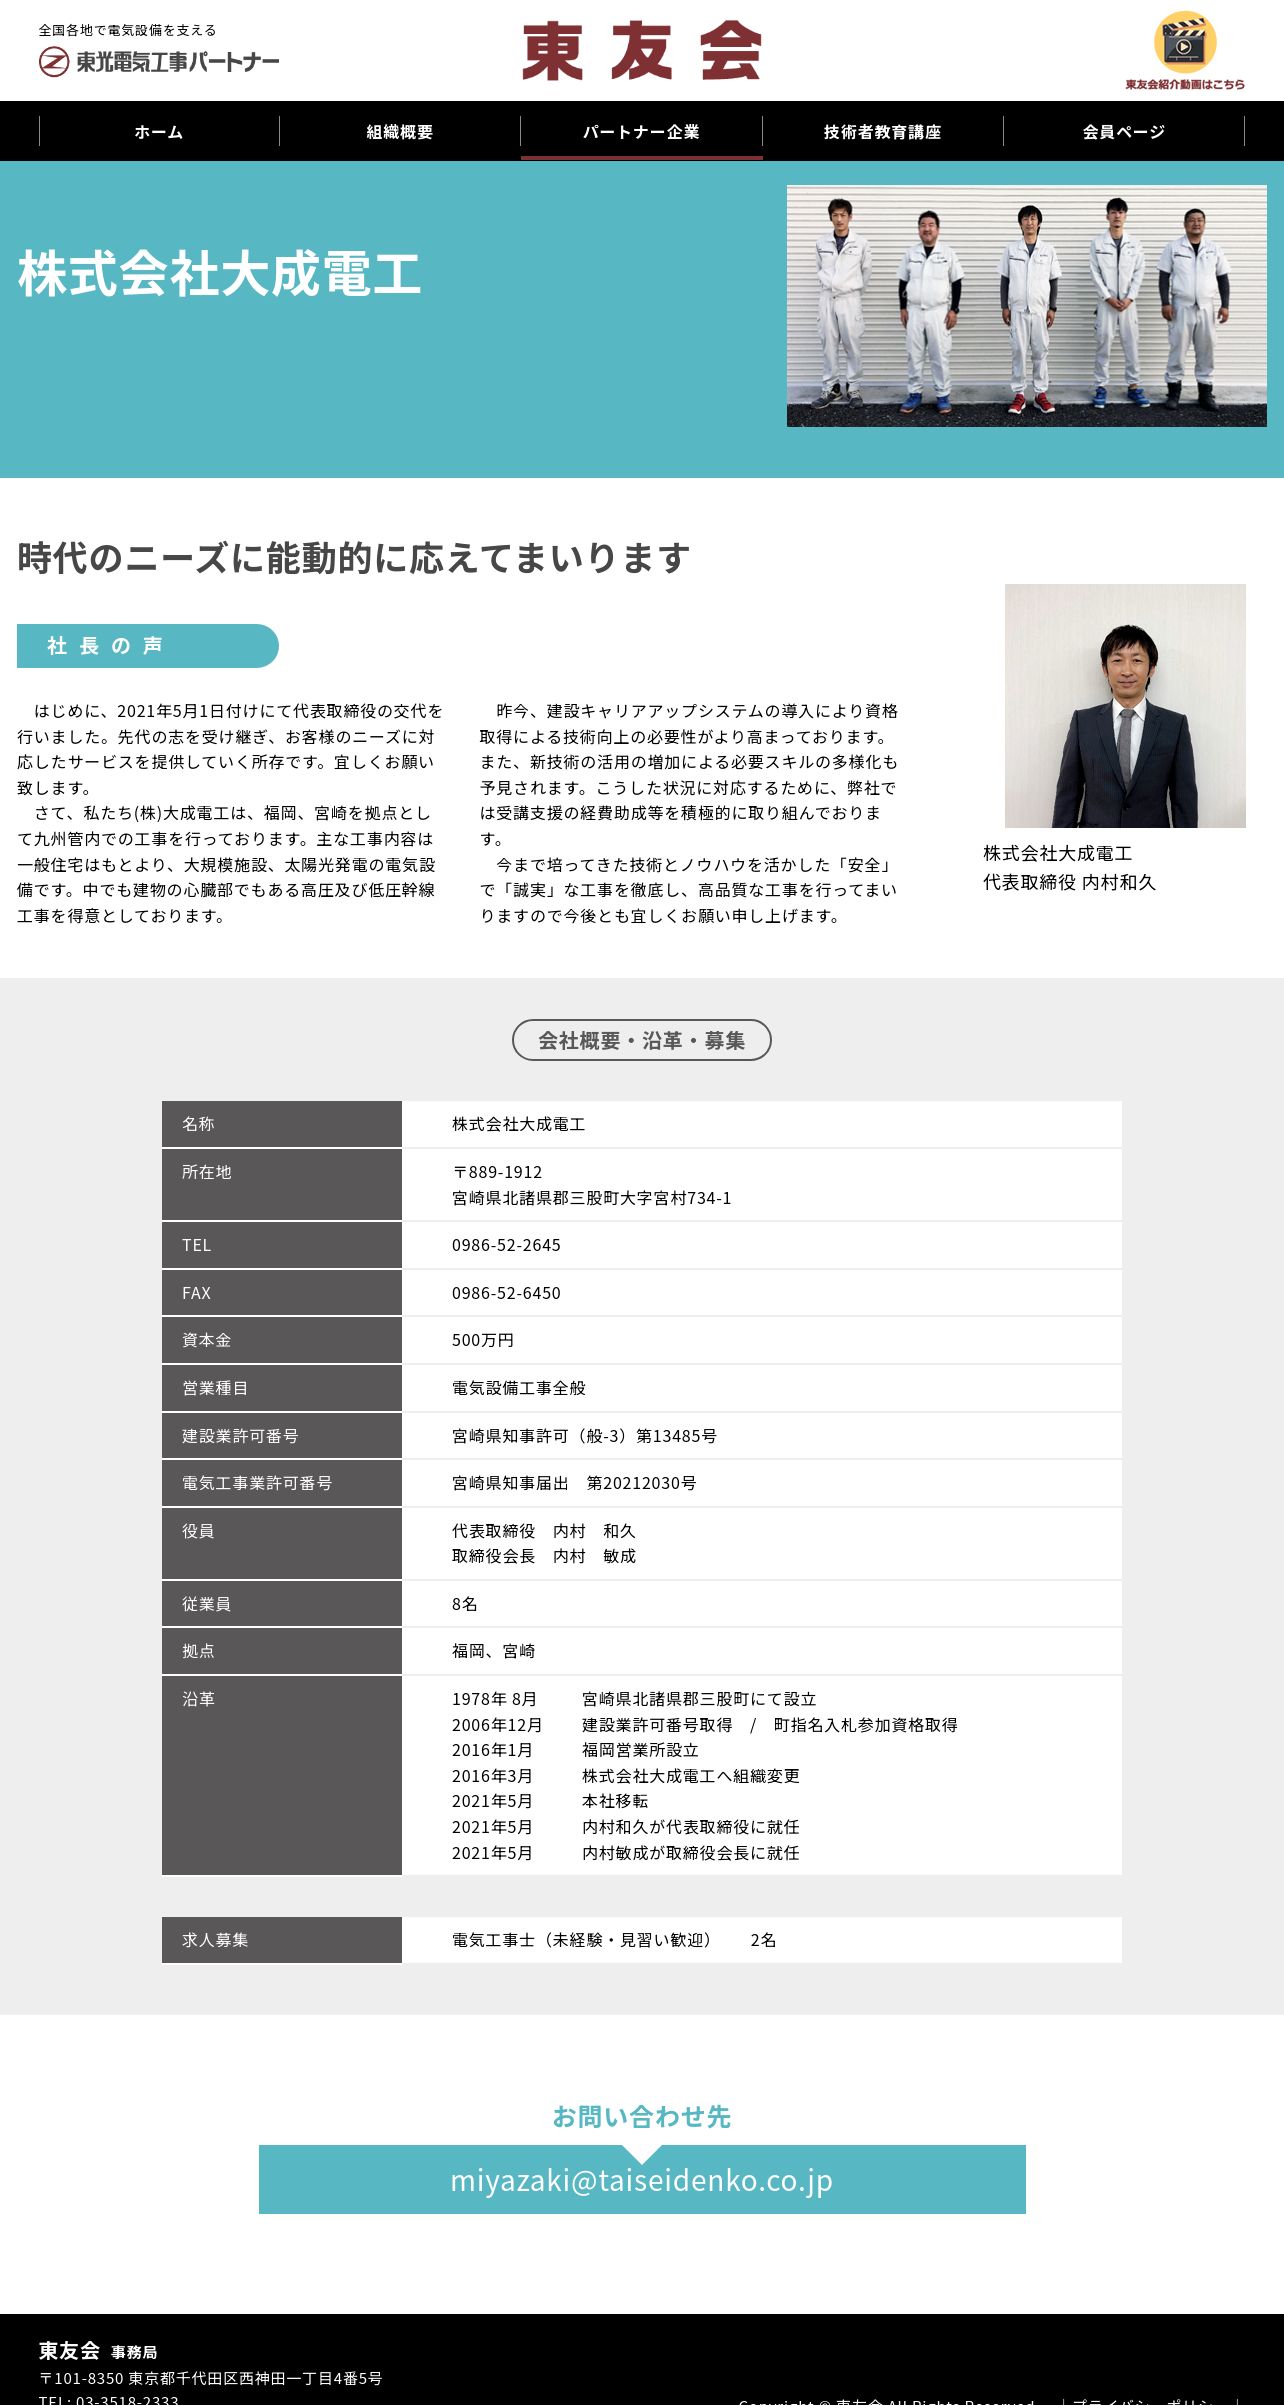Click the capital value 500万円
Screen dimensions: 1284x2405
(x=483, y=1340)
